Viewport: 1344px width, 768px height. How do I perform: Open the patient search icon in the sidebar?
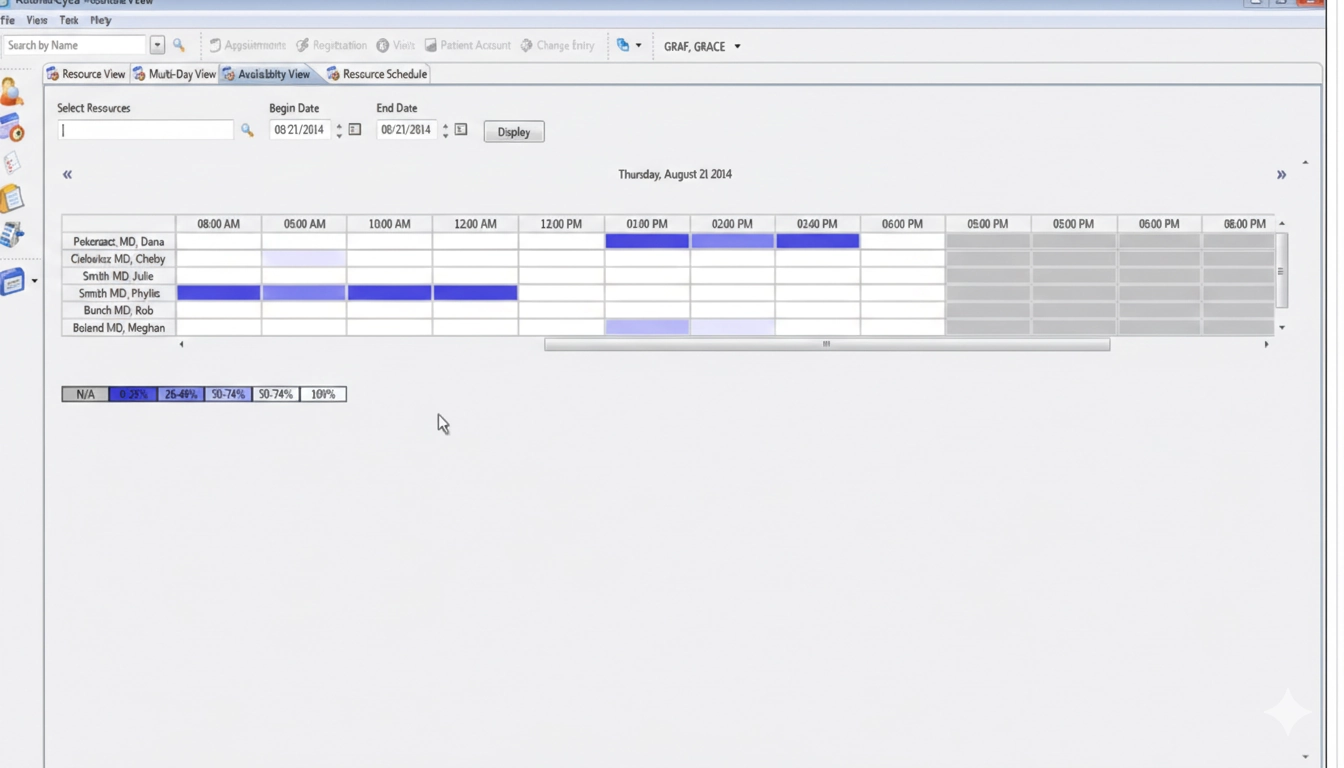[12, 92]
